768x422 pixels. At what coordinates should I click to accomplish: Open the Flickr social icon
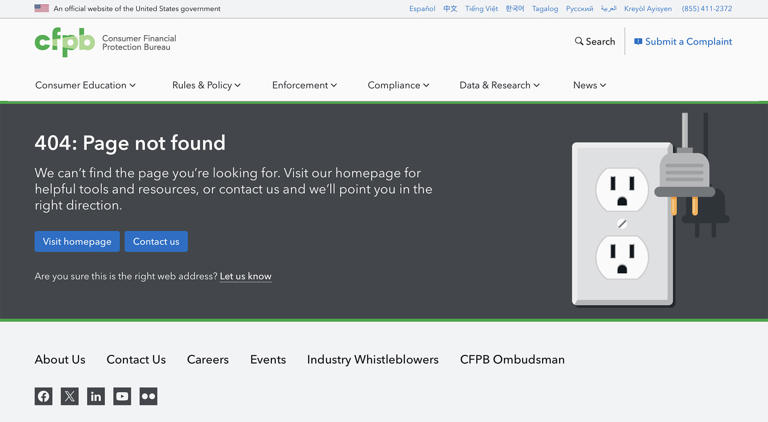coord(148,396)
